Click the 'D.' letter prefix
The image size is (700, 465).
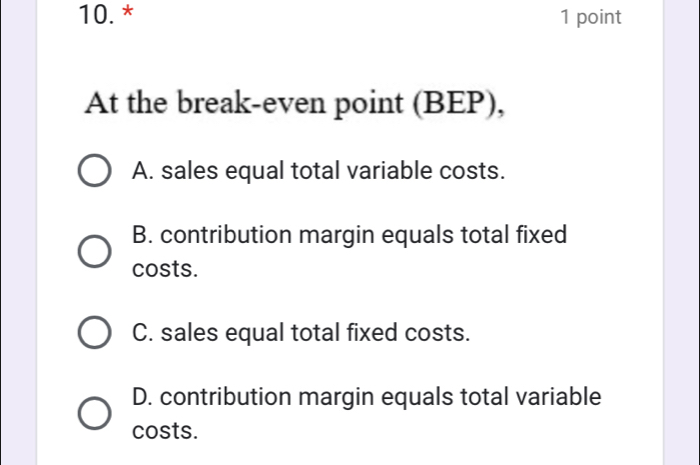(x=142, y=397)
